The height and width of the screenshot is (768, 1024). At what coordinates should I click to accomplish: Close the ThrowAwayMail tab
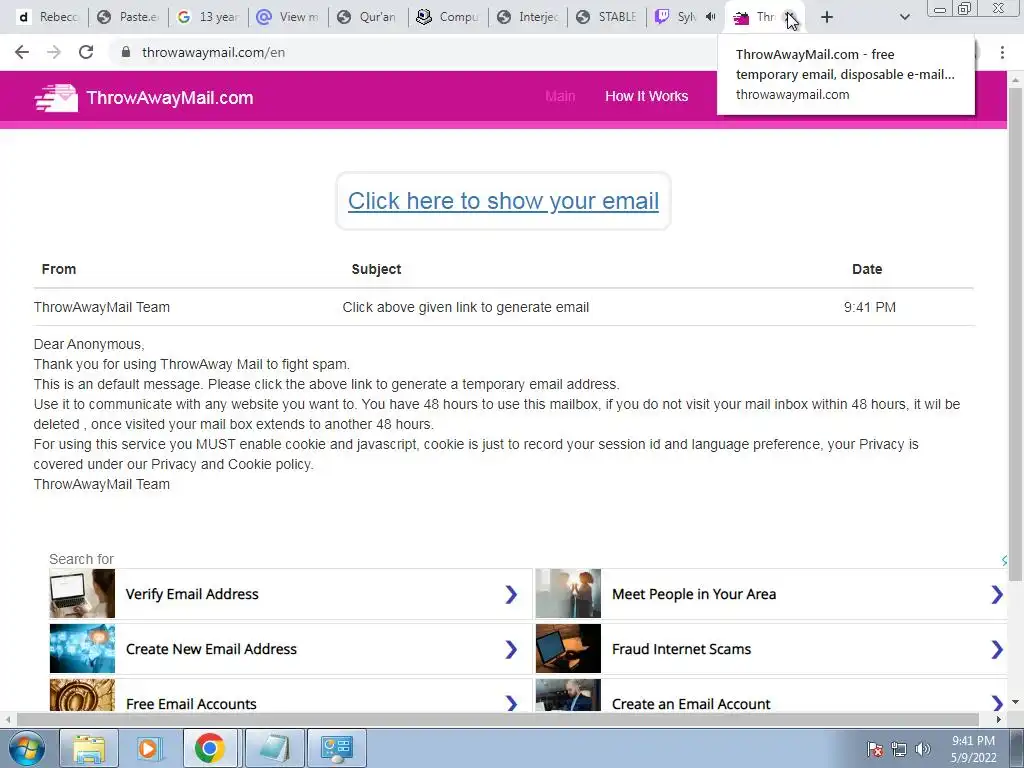tap(790, 17)
